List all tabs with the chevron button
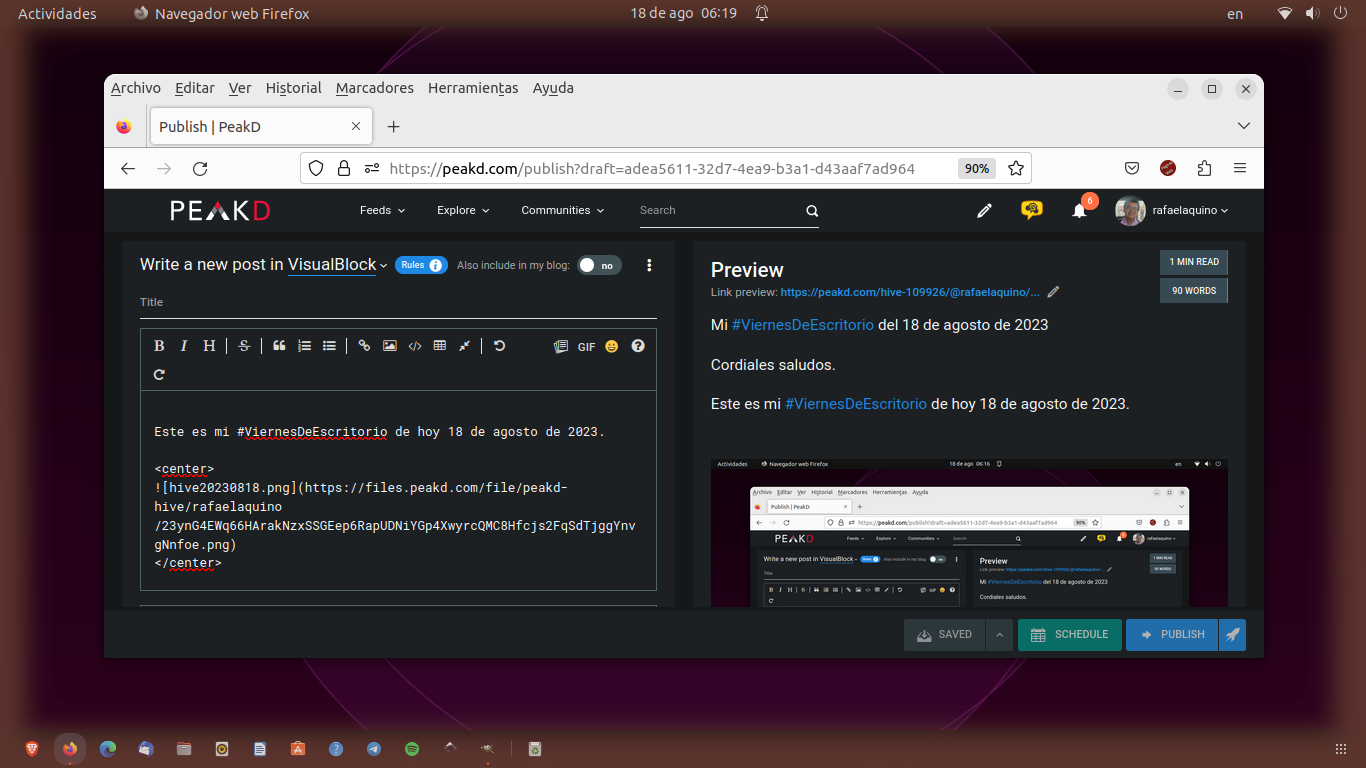This screenshot has width=1366, height=768. pos(1244,126)
